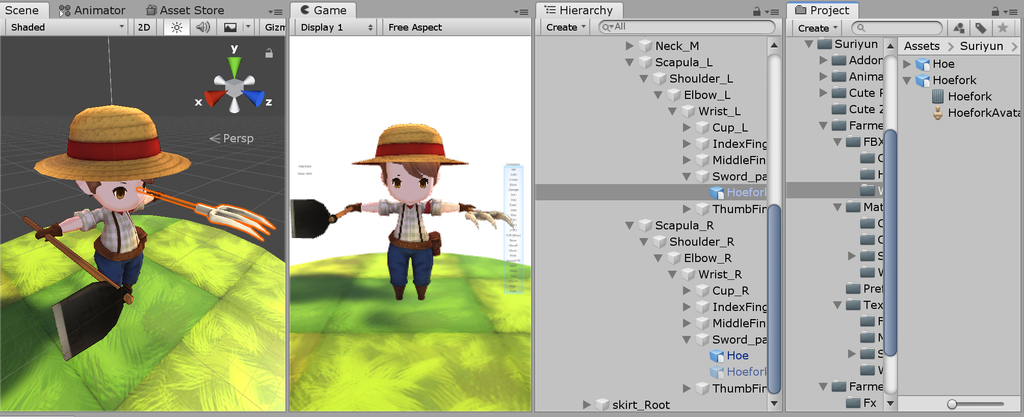Select the Game tab
The height and width of the screenshot is (417, 1024).
323,10
